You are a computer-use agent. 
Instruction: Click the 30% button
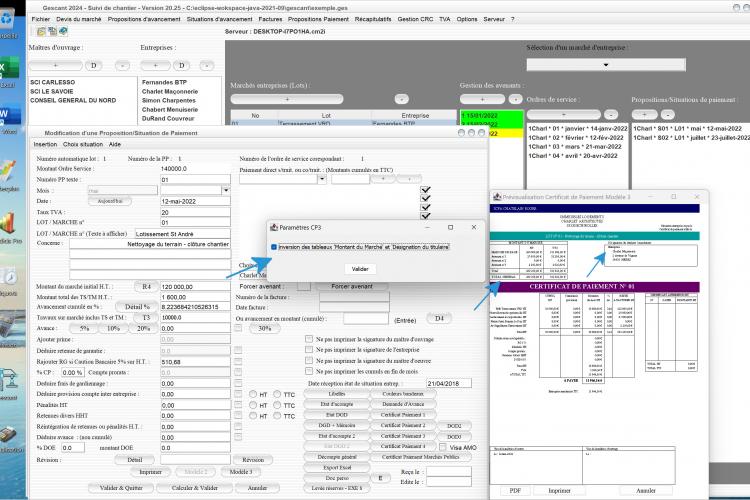pyautogui.click(x=265, y=328)
